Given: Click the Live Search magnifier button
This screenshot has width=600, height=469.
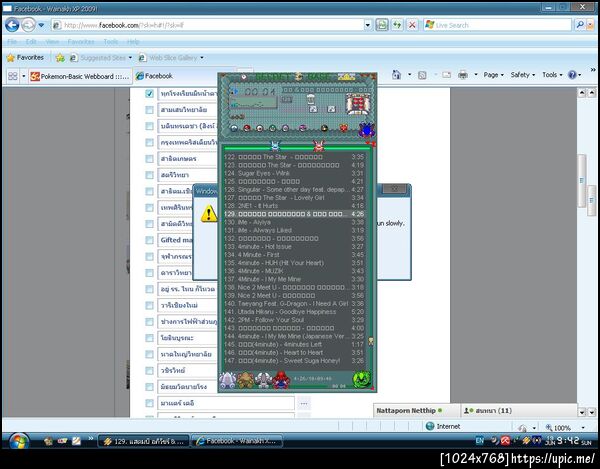Looking at the screenshot, I should [580, 25].
